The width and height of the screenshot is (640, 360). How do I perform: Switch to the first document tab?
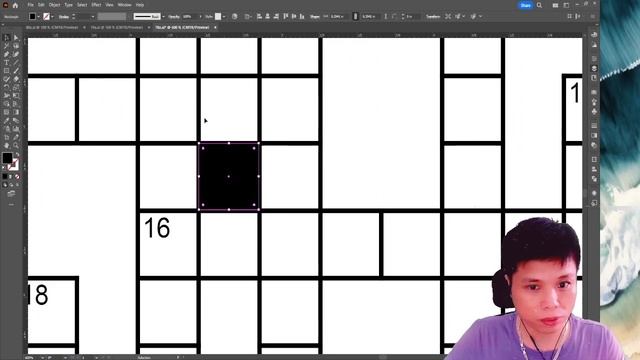[x=52, y=27]
